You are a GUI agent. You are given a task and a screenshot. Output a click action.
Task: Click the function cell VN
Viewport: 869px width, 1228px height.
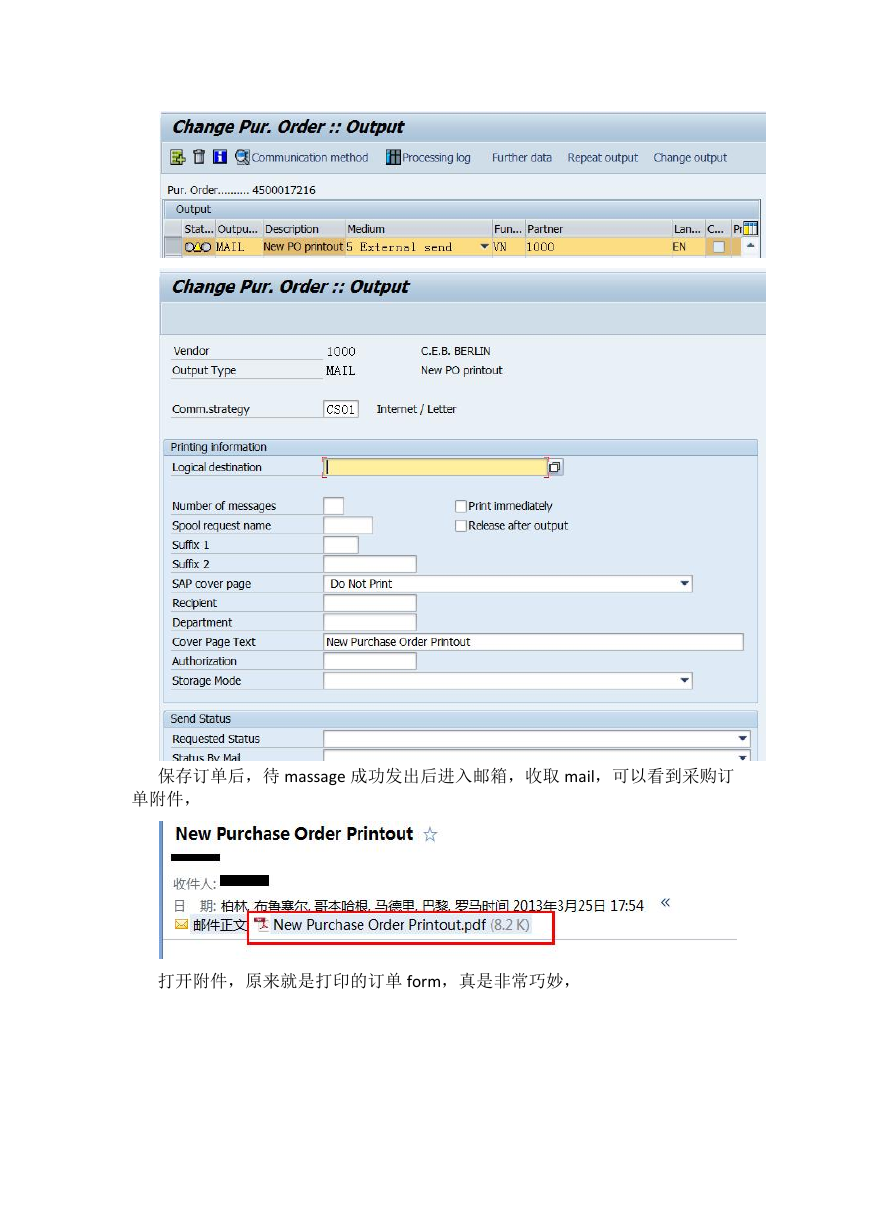508,247
